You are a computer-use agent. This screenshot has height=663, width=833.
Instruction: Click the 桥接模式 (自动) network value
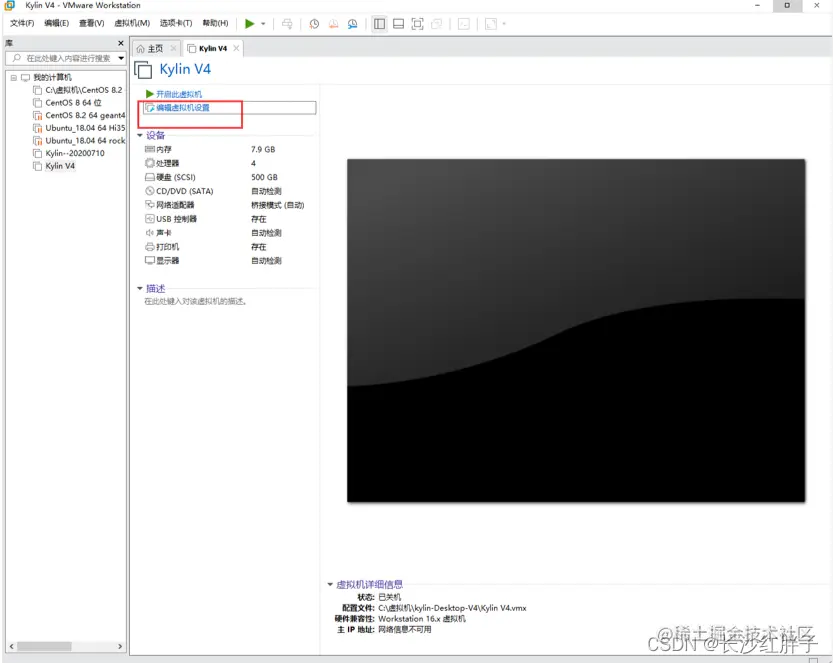coord(277,205)
